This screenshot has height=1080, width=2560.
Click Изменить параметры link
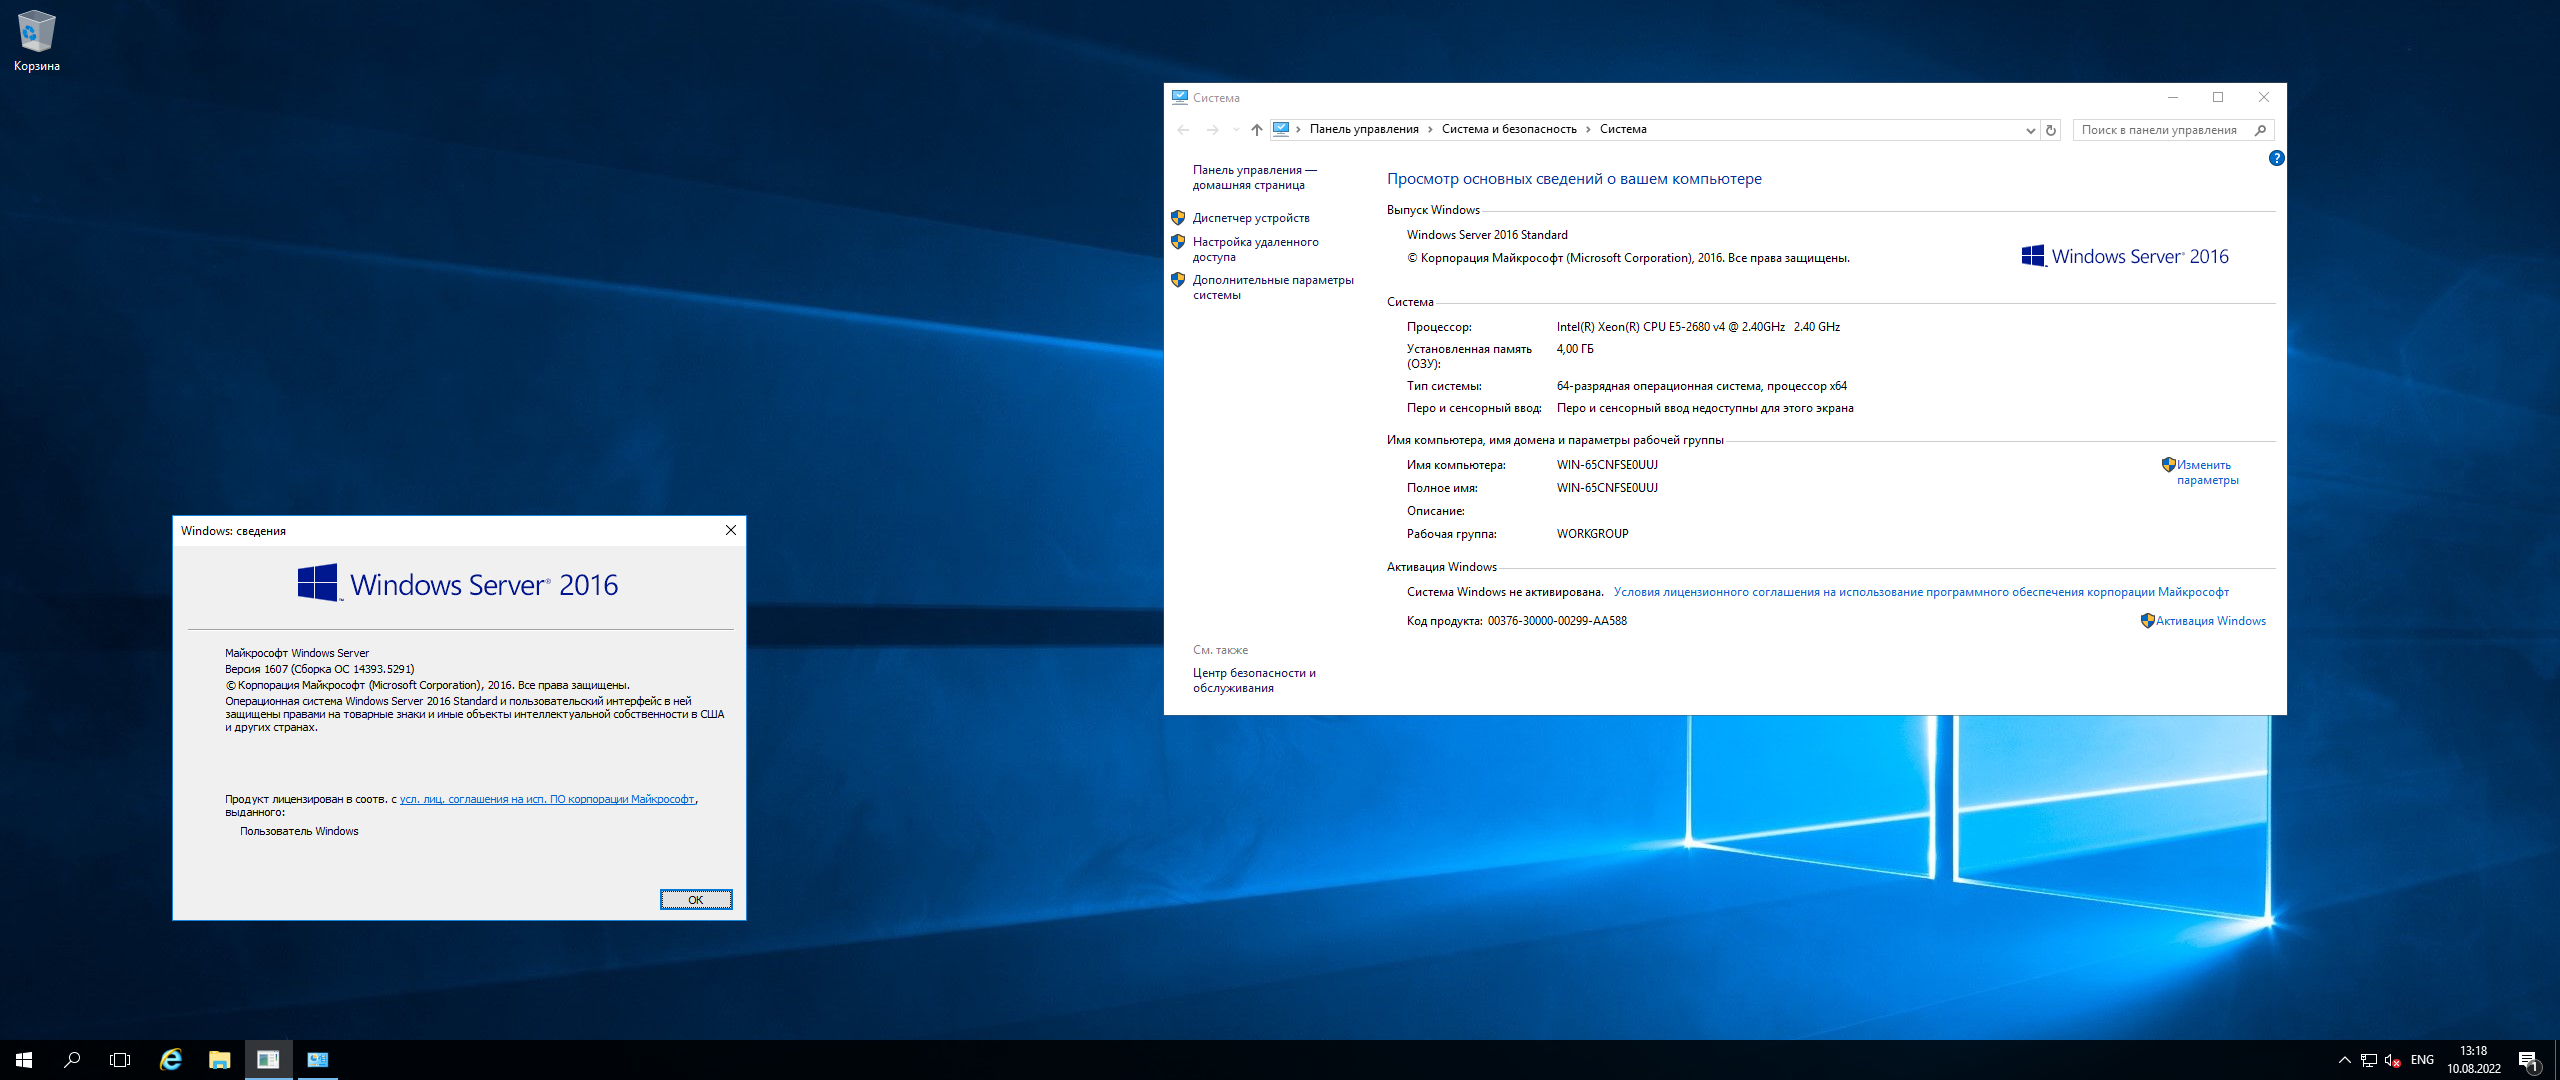tap(2207, 473)
